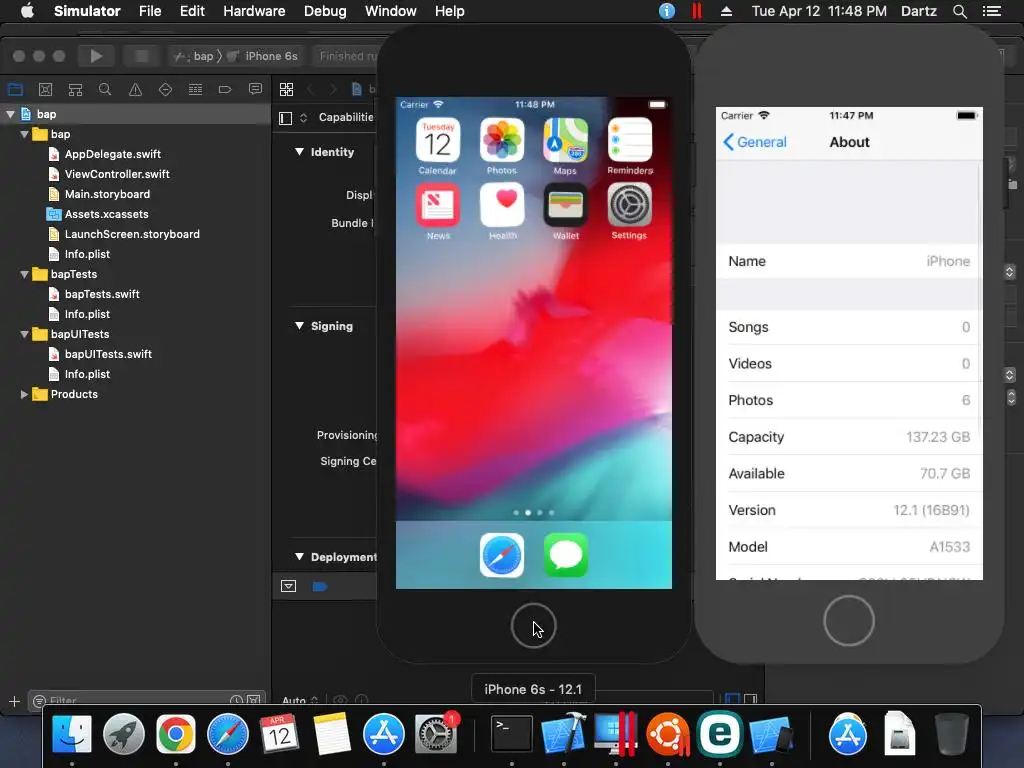
Task: Open the Window menu
Action: [391, 11]
